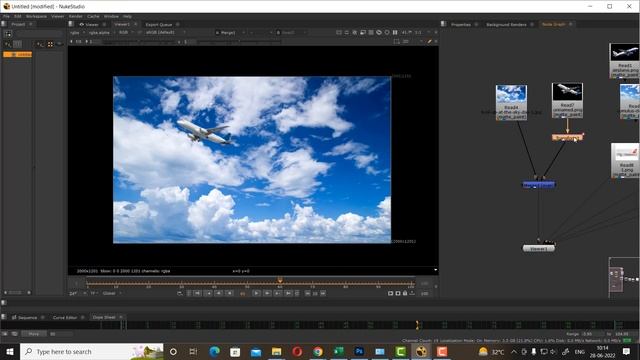
Task: Open Google Chrome from the taskbar
Action: point(318,351)
